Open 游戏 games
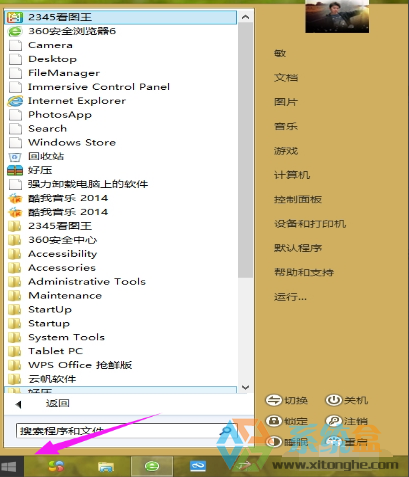The height and width of the screenshot is (477, 409). click(x=286, y=151)
